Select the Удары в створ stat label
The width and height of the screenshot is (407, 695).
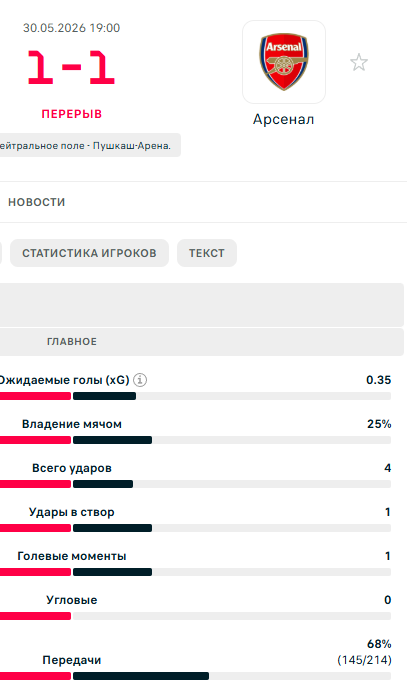[71, 512]
